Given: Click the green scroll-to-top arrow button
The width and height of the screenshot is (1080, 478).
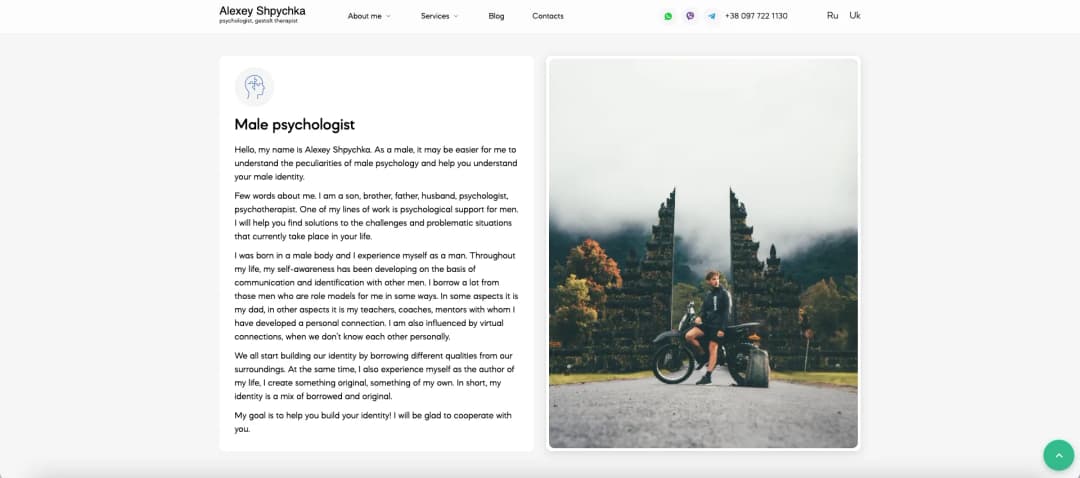Looking at the screenshot, I should (1059, 455).
